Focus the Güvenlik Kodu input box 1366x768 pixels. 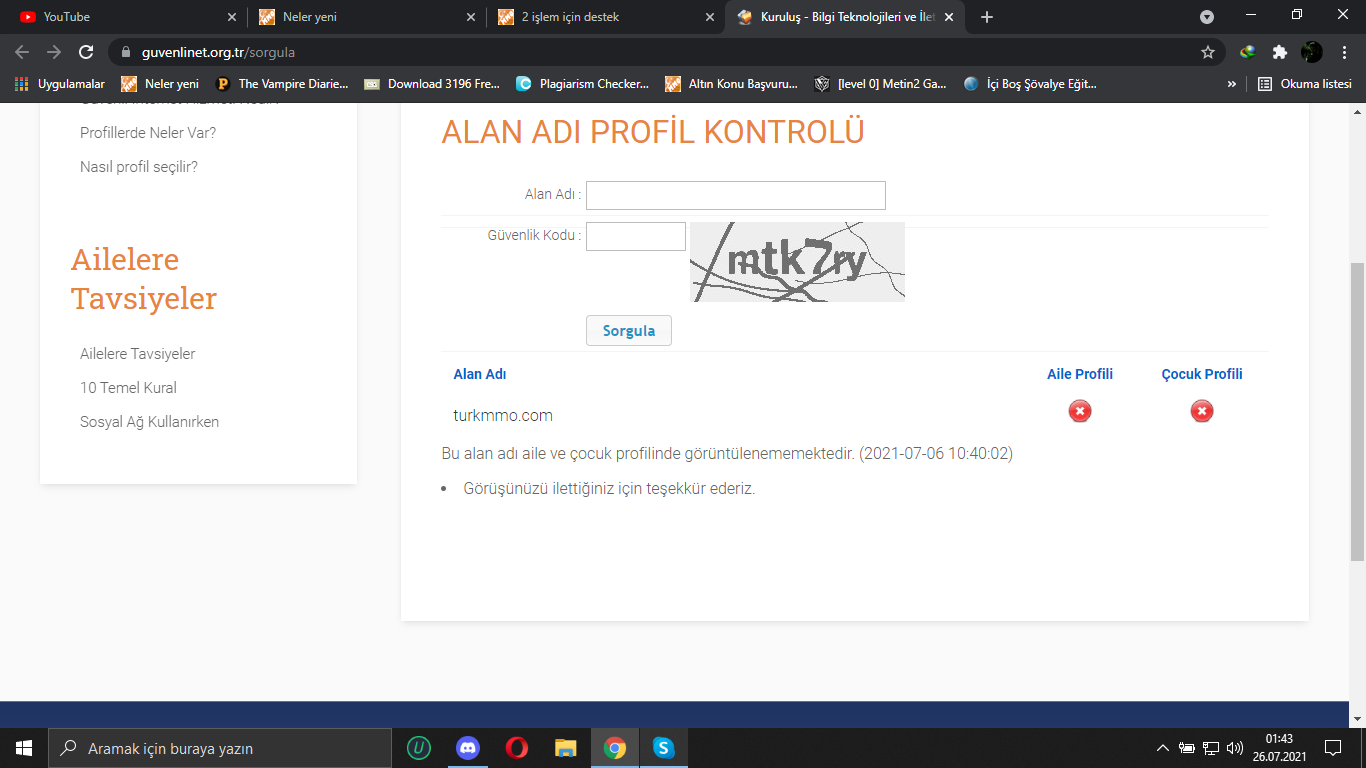pyautogui.click(x=635, y=236)
